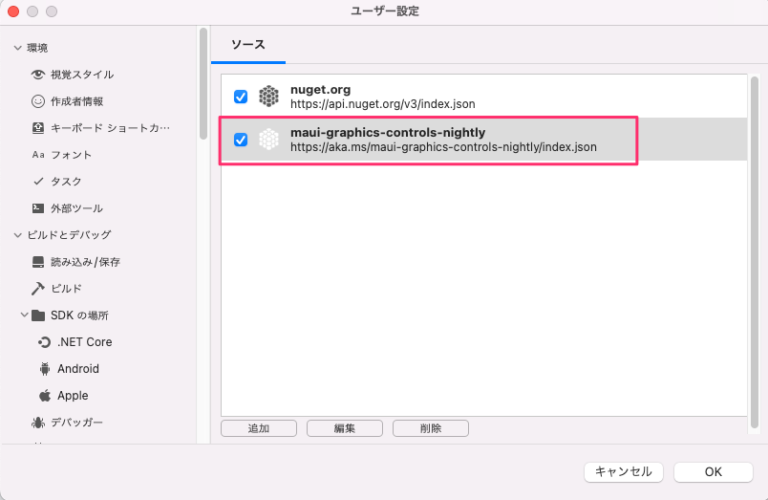Click the .NET Core icon

45,342
